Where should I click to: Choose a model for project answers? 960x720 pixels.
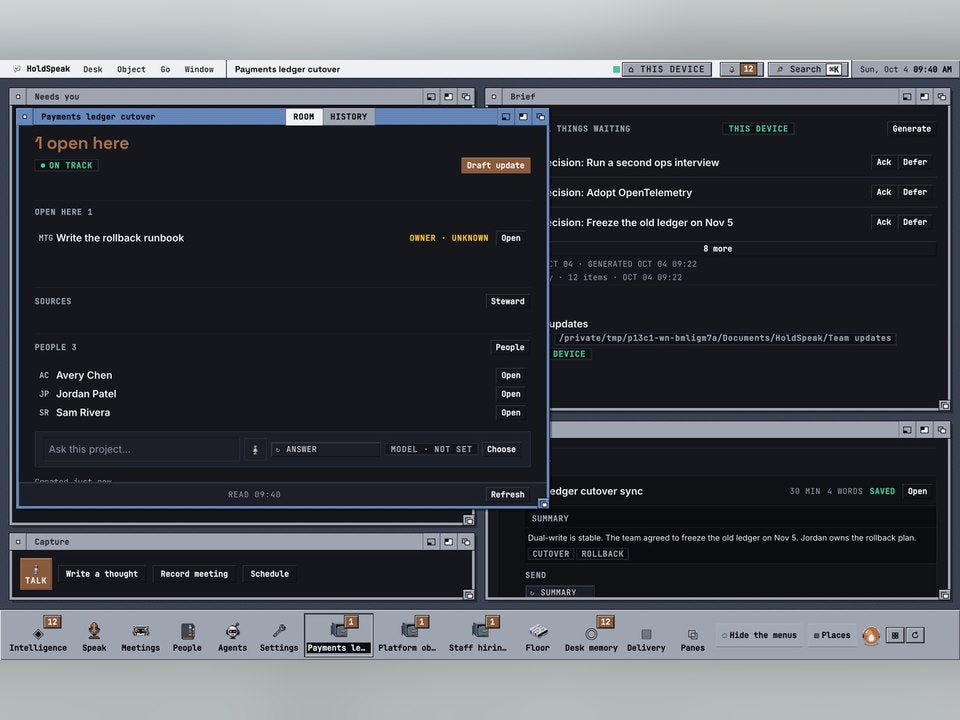[x=501, y=449]
